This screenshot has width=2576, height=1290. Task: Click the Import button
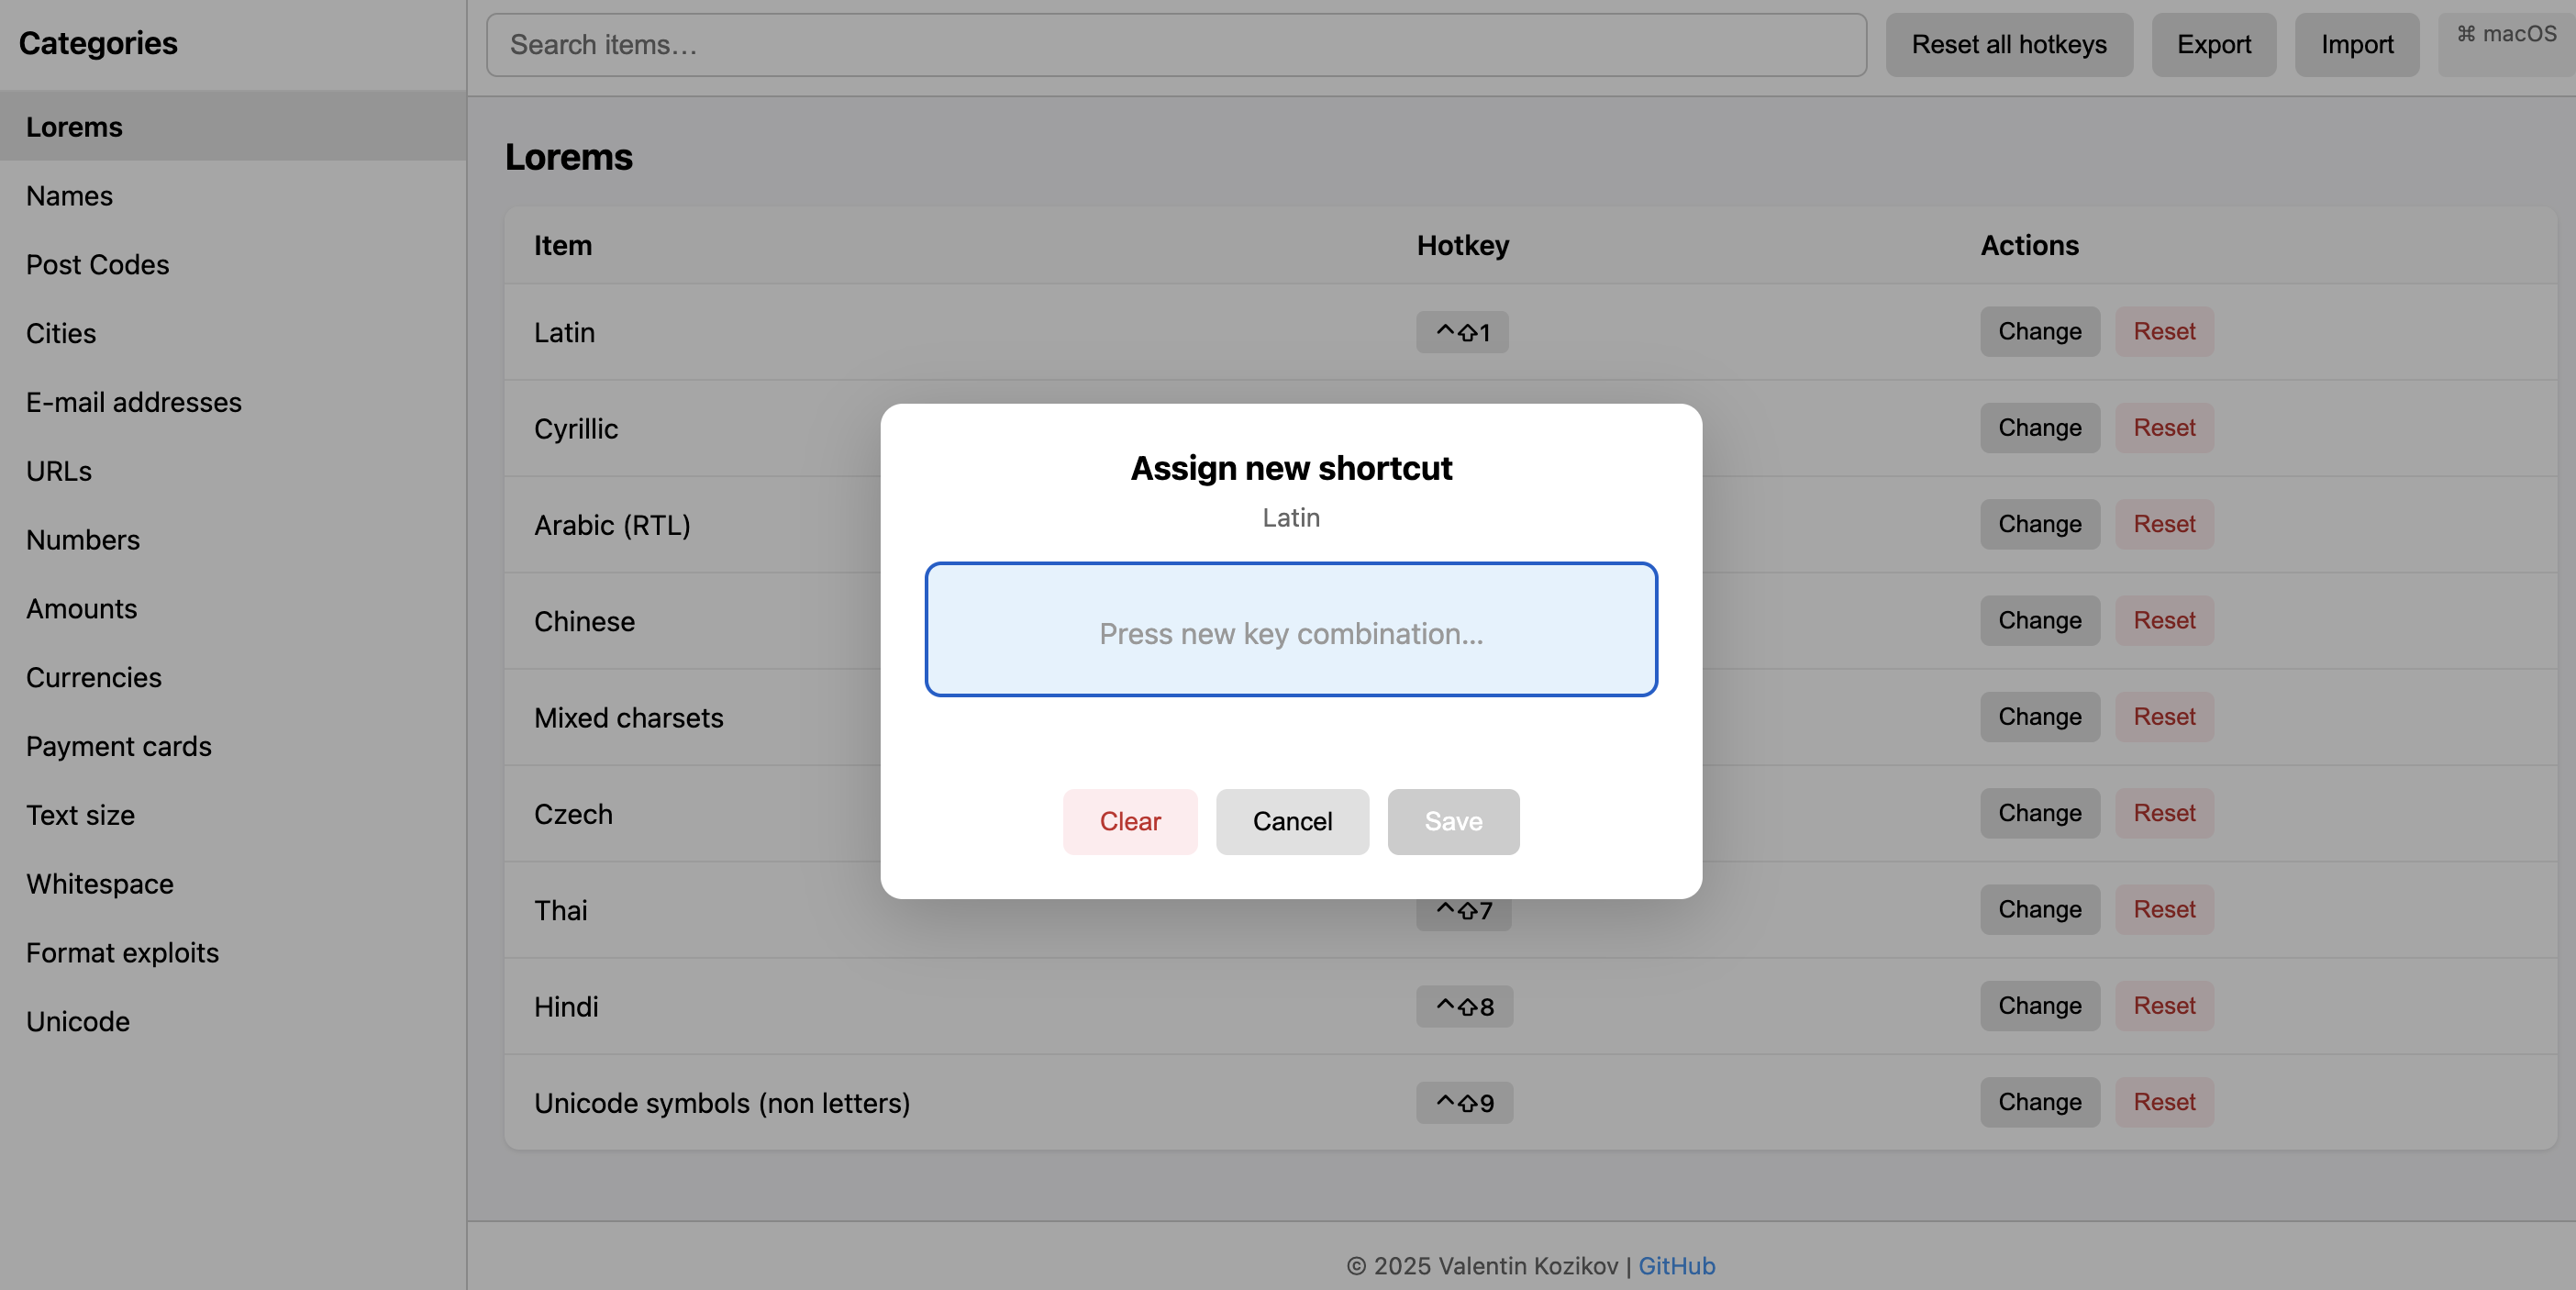[2357, 44]
